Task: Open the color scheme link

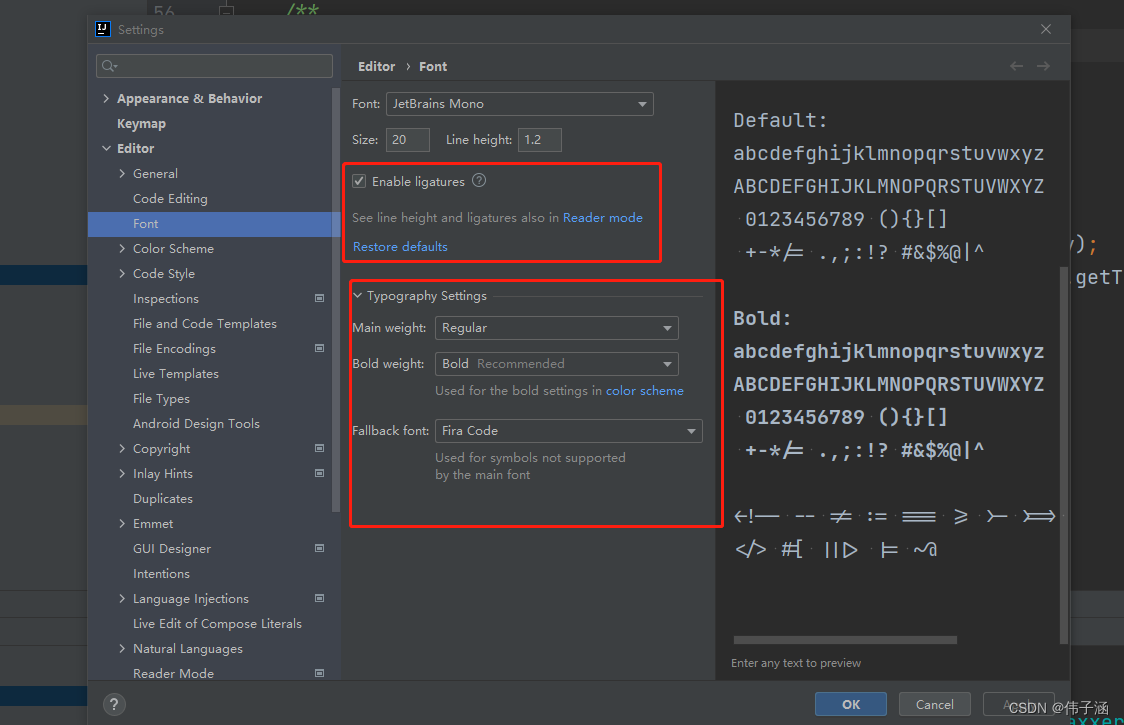Action: point(644,391)
